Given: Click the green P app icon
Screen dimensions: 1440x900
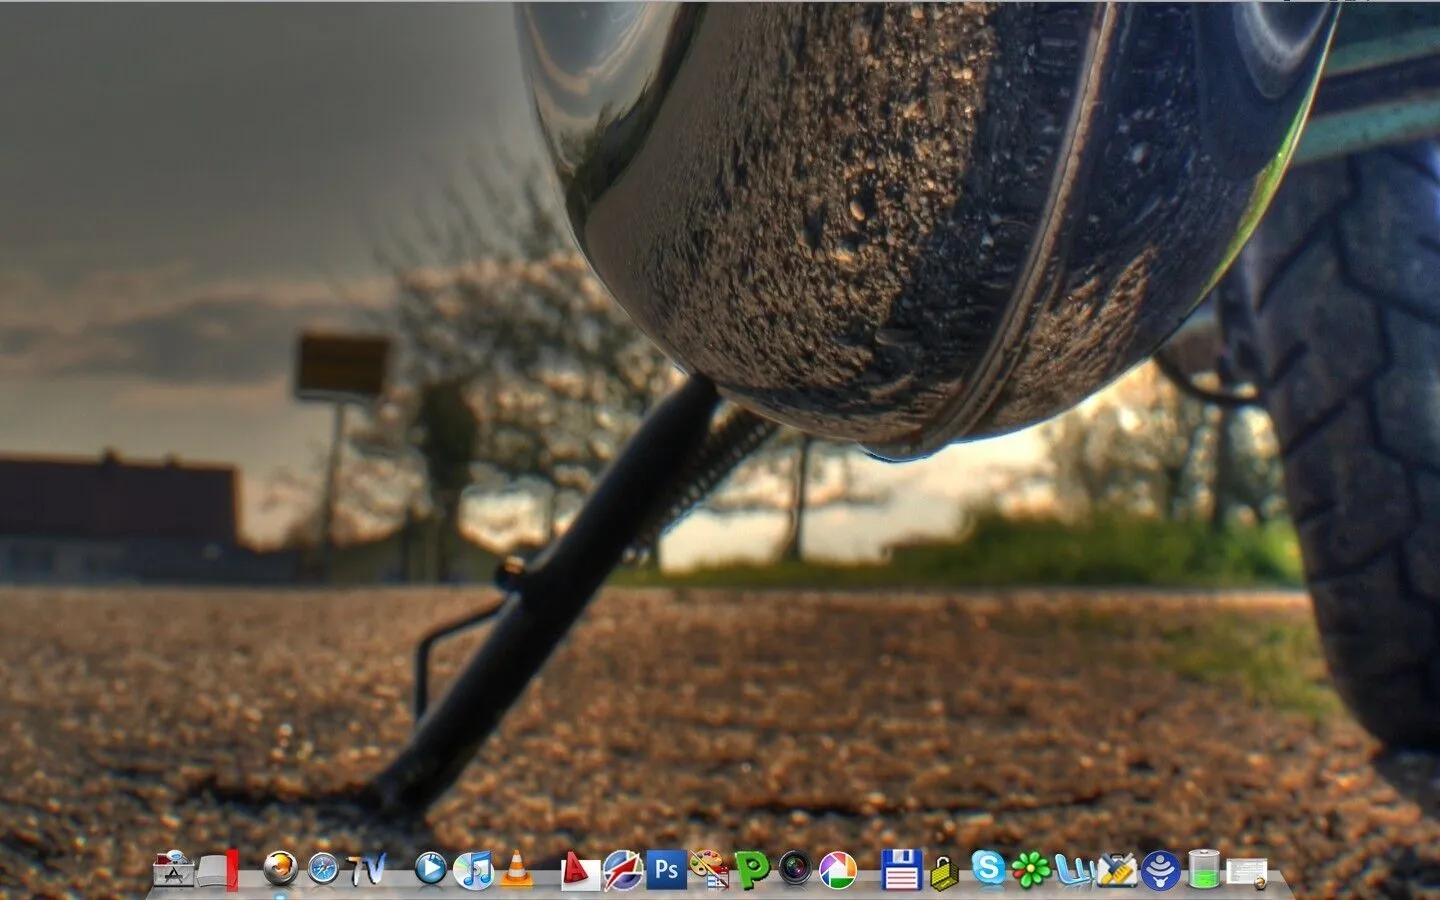Looking at the screenshot, I should coord(752,869).
